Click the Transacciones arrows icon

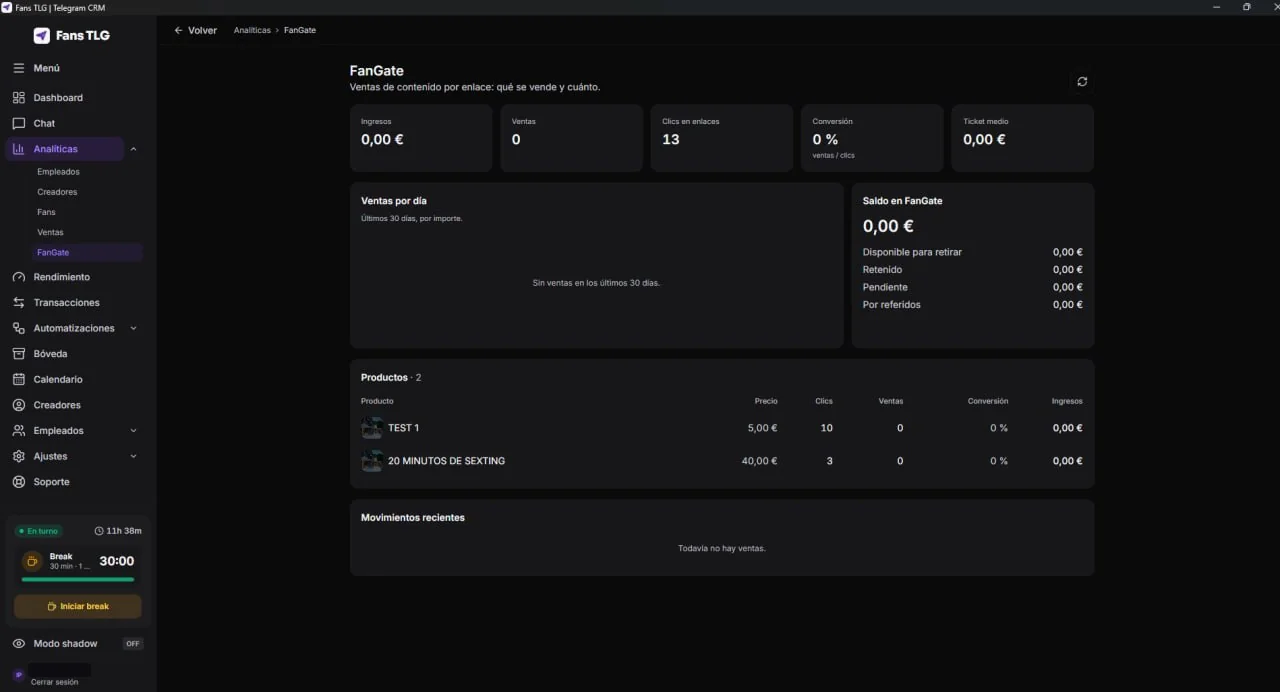pos(19,302)
